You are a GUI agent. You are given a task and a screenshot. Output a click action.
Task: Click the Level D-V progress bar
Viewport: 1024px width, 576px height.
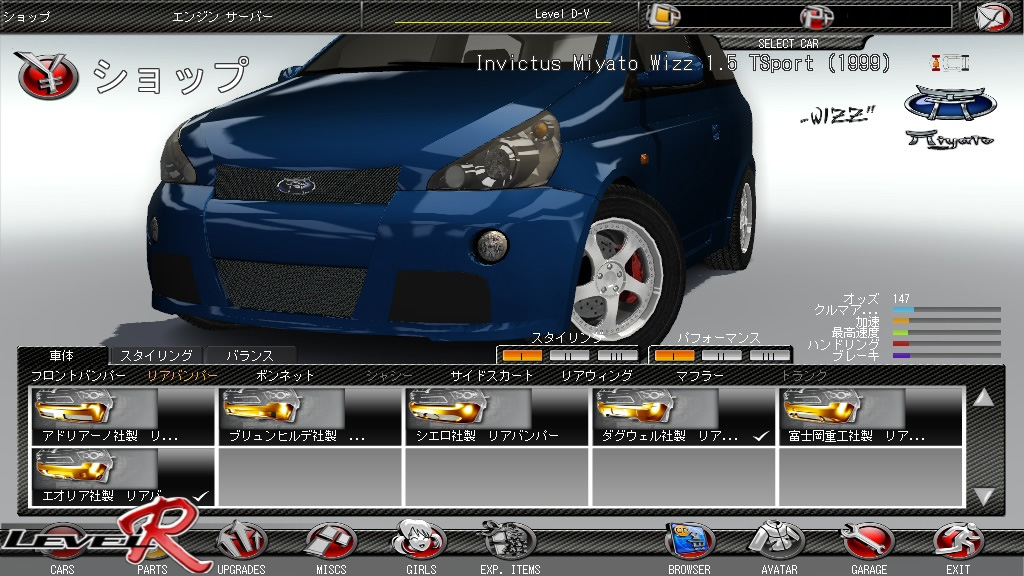pyautogui.click(x=503, y=22)
